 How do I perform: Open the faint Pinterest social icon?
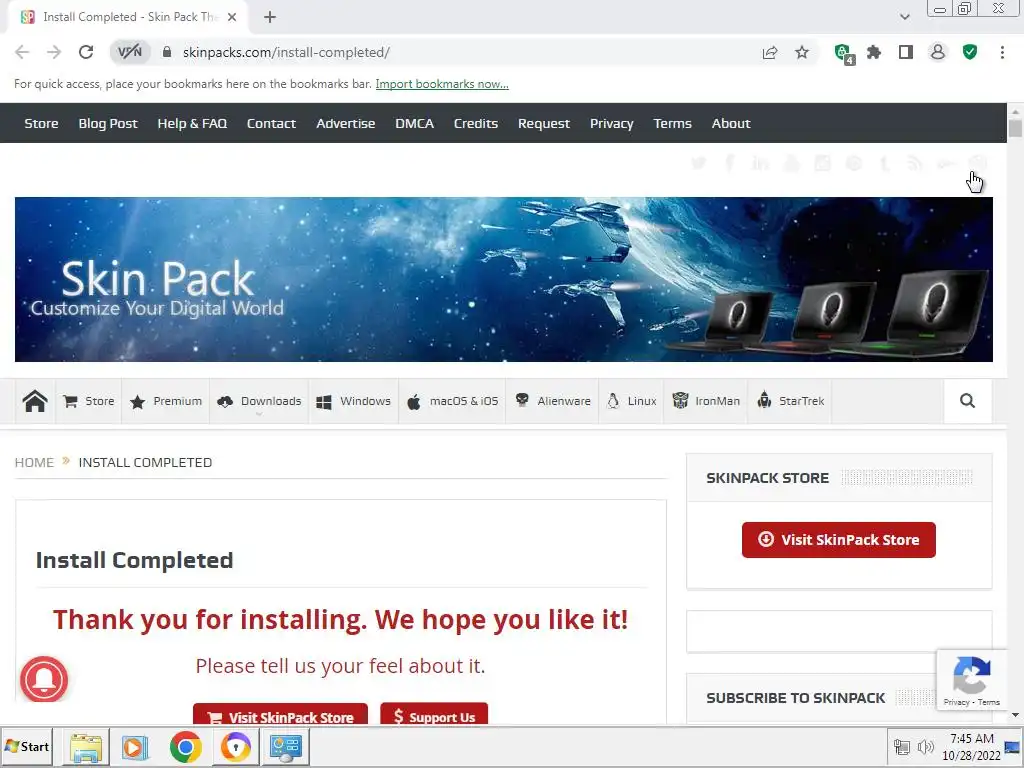click(854, 163)
